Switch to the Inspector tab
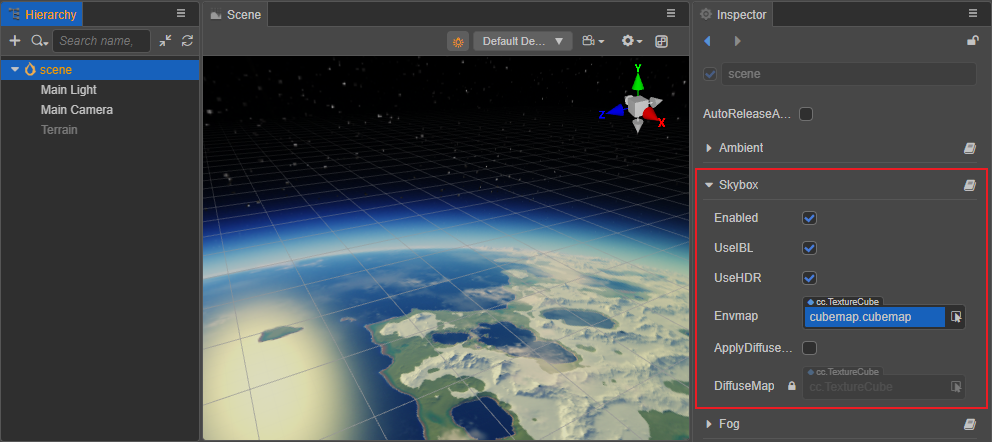This screenshot has width=992, height=442. pyautogui.click(x=733, y=14)
